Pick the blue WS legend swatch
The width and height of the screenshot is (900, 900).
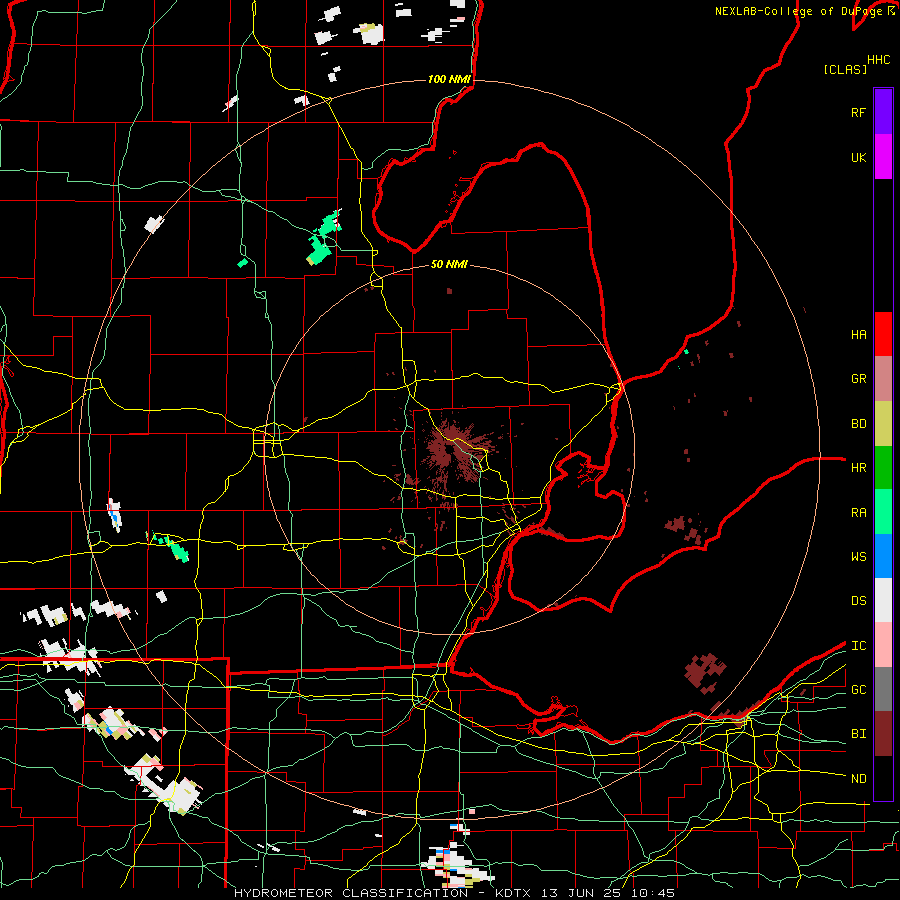[x=883, y=556]
